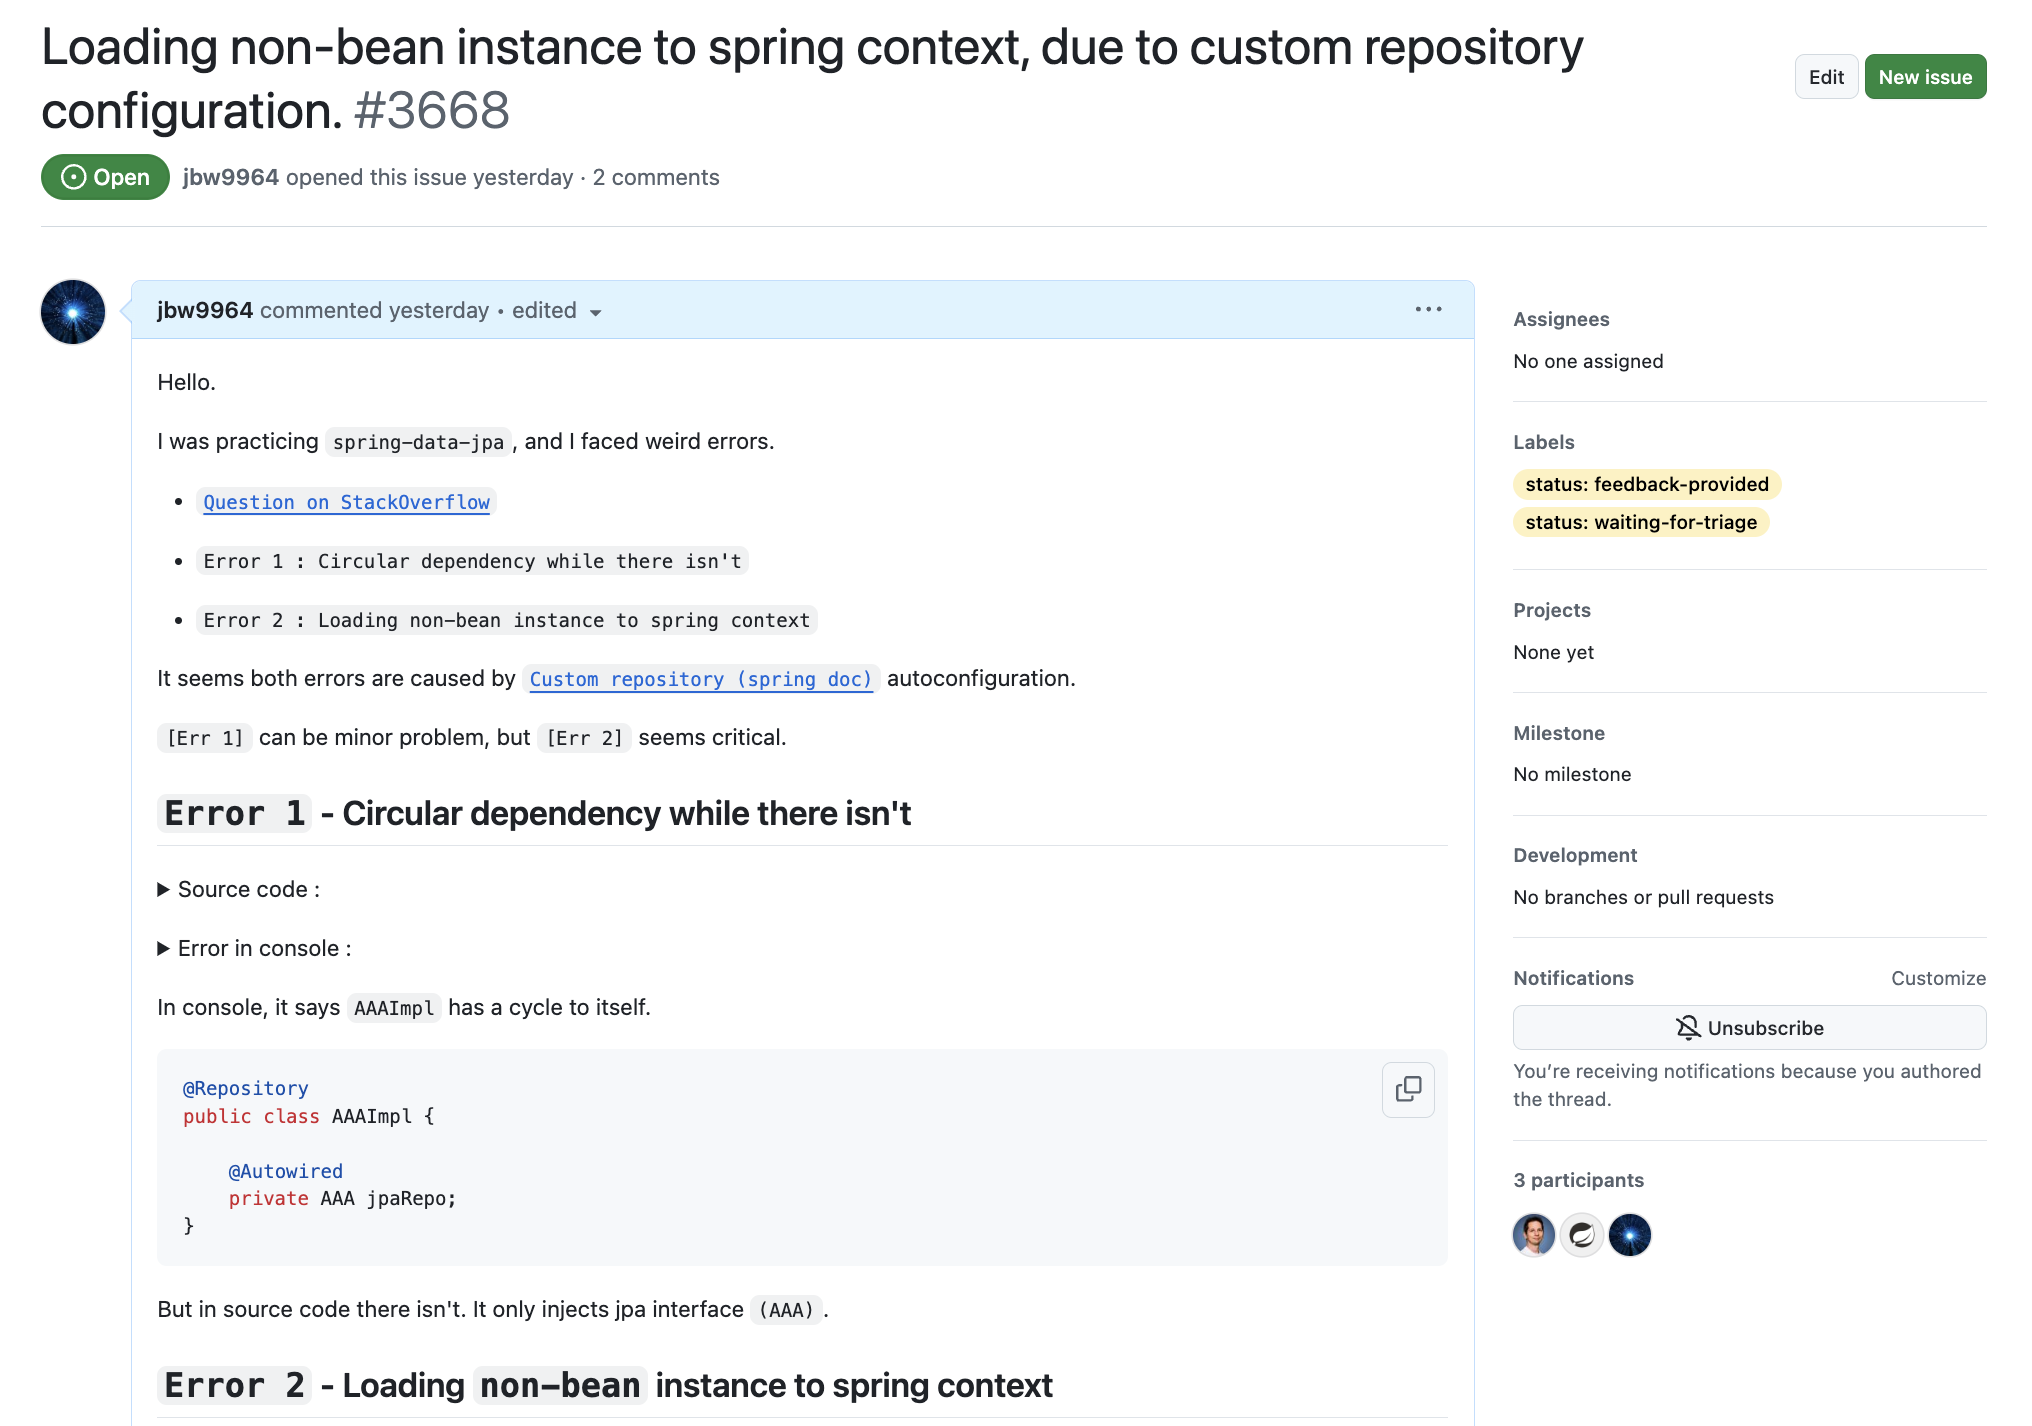The height and width of the screenshot is (1426, 2032).
Task: Click the third participant's galaxy avatar
Action: point(1630,1235)
